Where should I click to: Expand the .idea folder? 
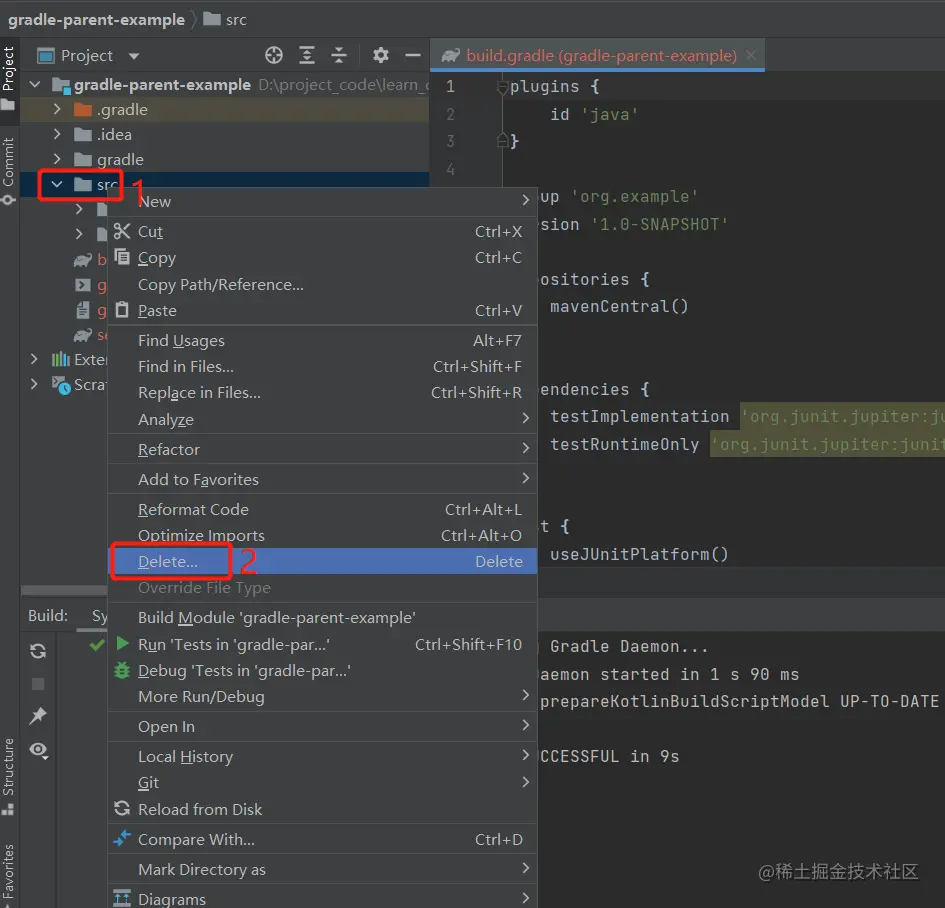click(x=57, y=134)
